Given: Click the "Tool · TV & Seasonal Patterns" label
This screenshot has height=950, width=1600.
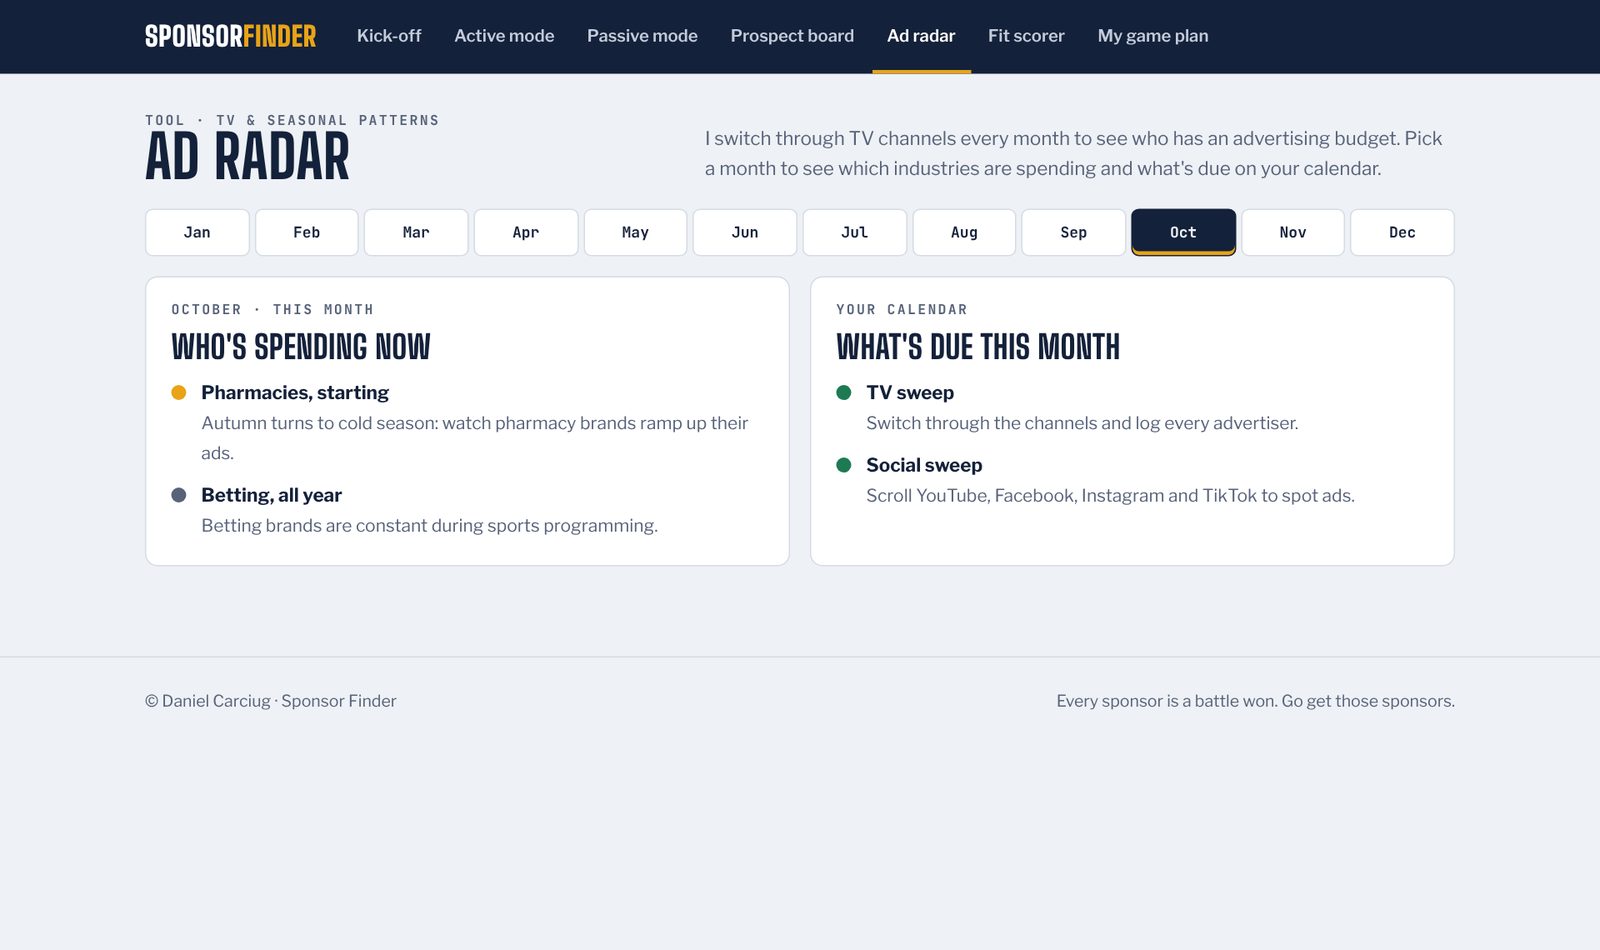Looking at the screenshot, I should pos(292,121).
